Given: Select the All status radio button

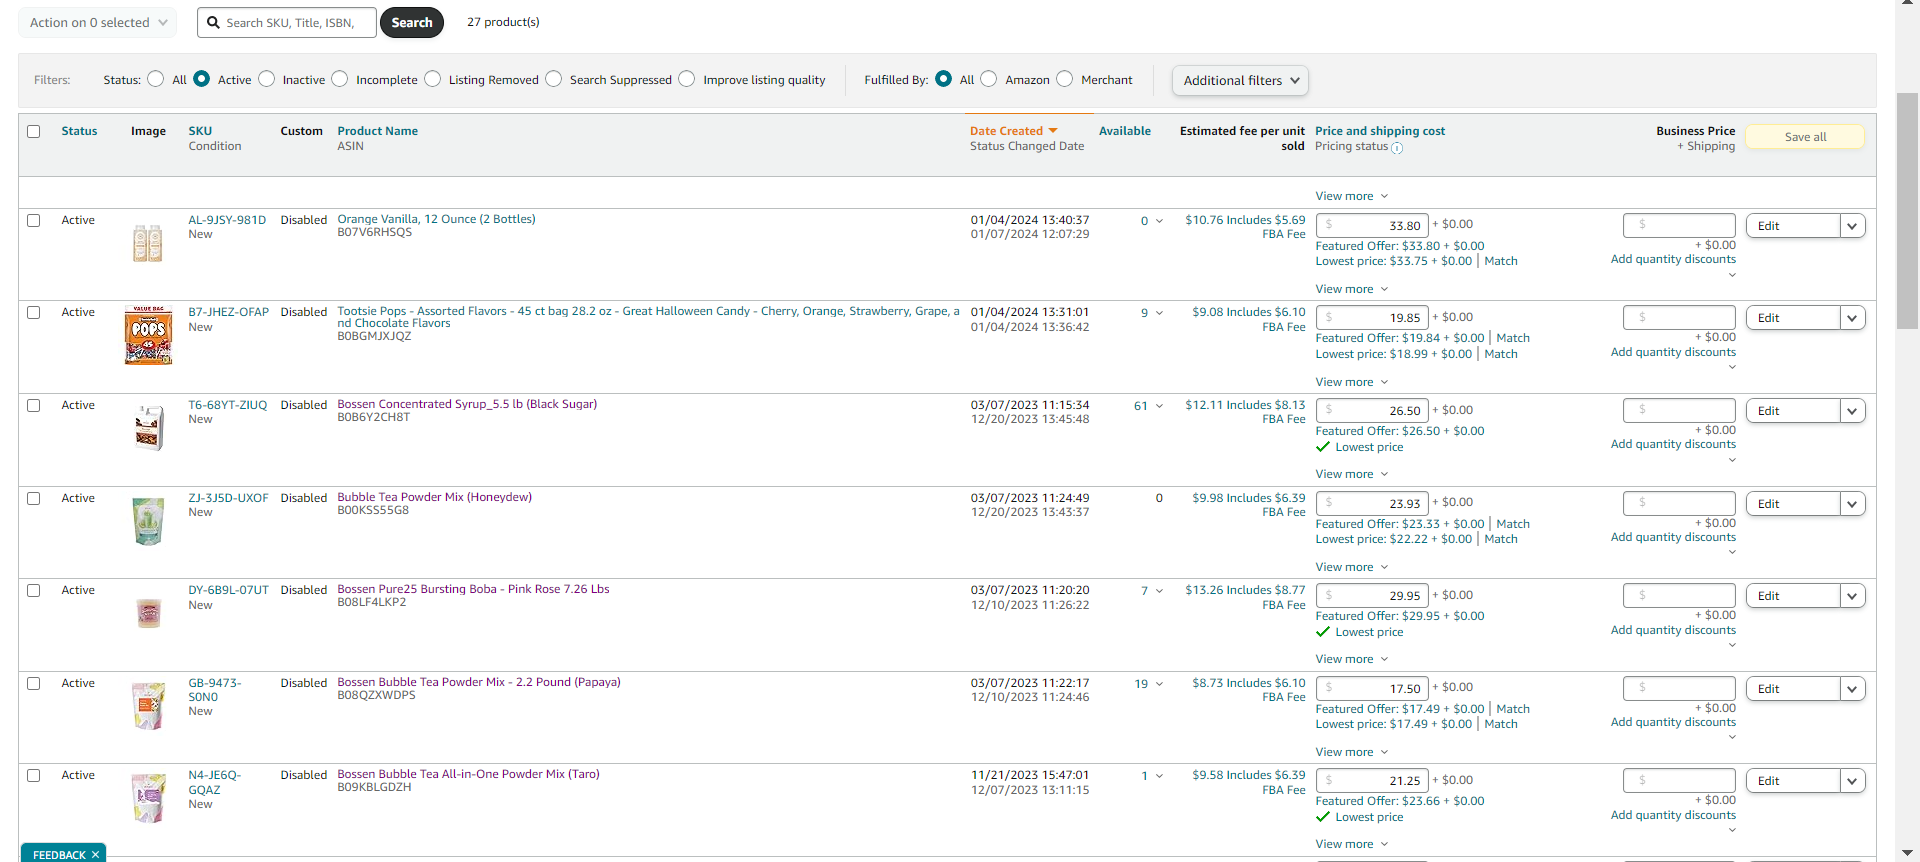Looking at the screenshot, I should point(155,79).
